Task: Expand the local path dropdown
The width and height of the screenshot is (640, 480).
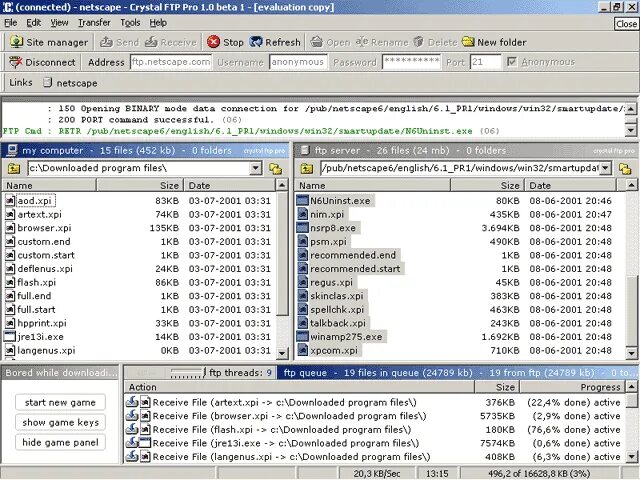Action: [x=256, y=168]
